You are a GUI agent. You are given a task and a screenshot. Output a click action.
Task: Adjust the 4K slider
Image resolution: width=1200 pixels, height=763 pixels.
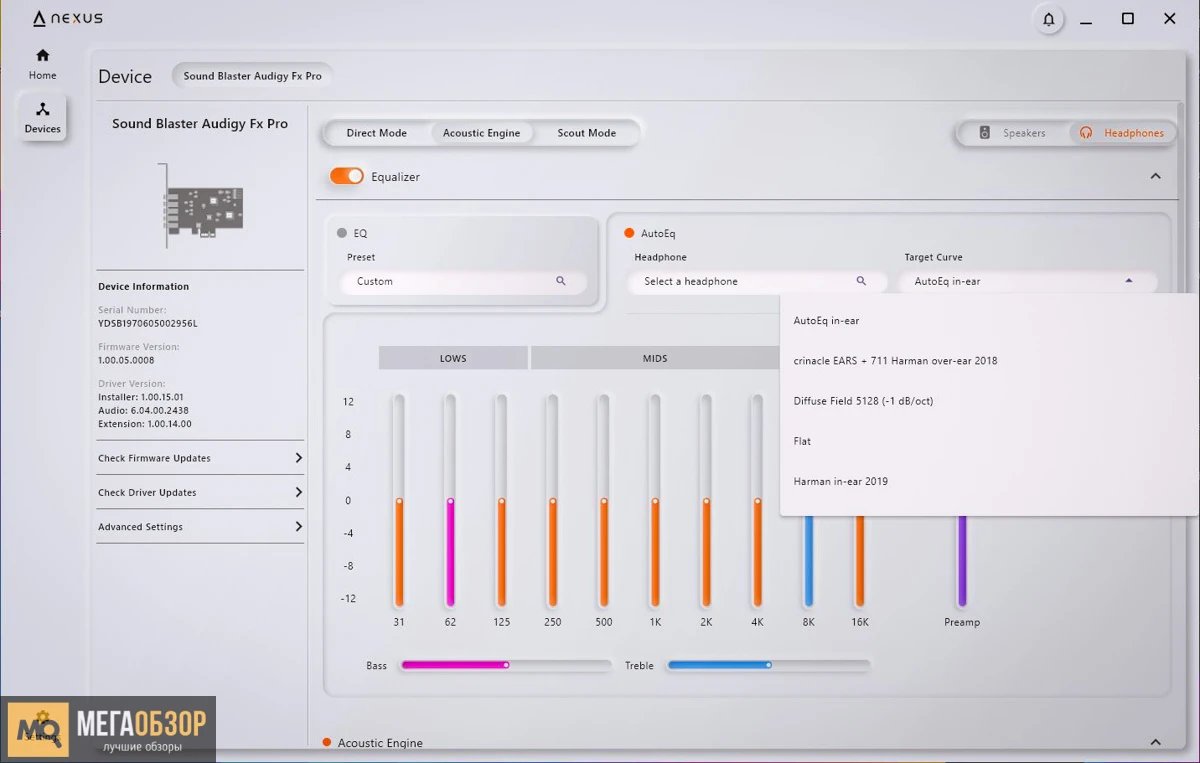point(757,500)
